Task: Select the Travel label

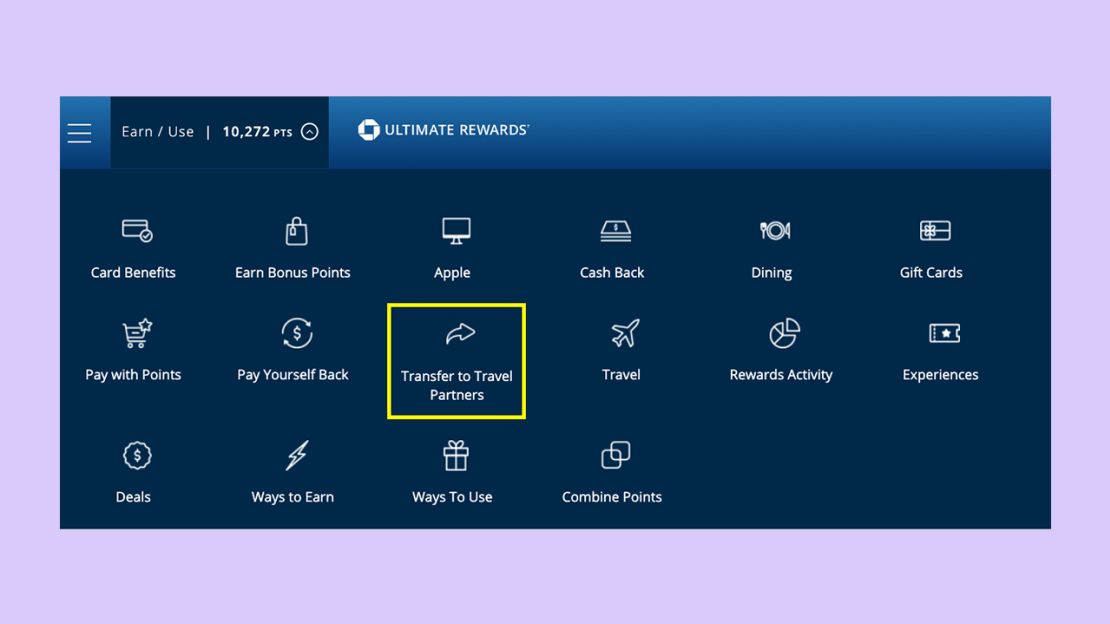Action: point(621,375)
